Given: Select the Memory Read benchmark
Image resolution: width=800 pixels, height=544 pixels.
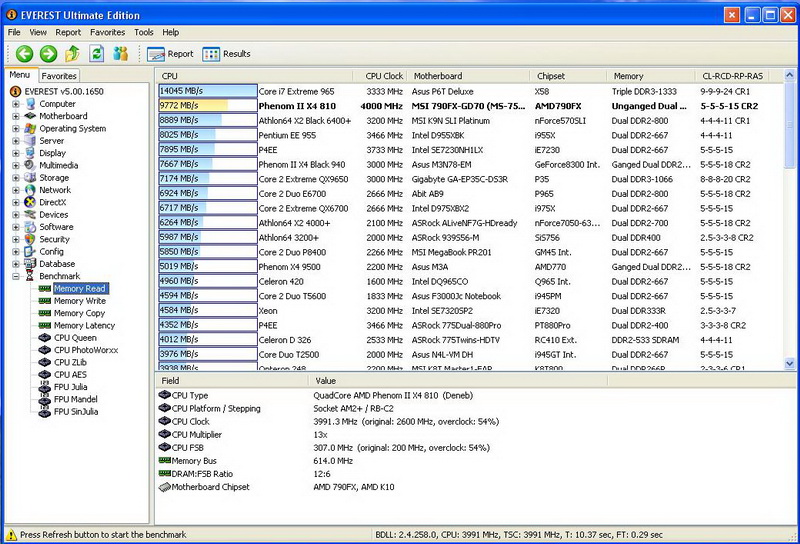Looking at the screenshot, I should pyautogui.click(x=80, y=288).
